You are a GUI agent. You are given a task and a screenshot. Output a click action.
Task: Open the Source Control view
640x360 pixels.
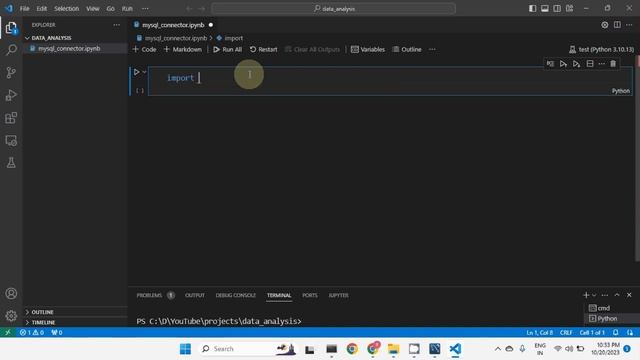pyautogui.click(x=11, y=73)
